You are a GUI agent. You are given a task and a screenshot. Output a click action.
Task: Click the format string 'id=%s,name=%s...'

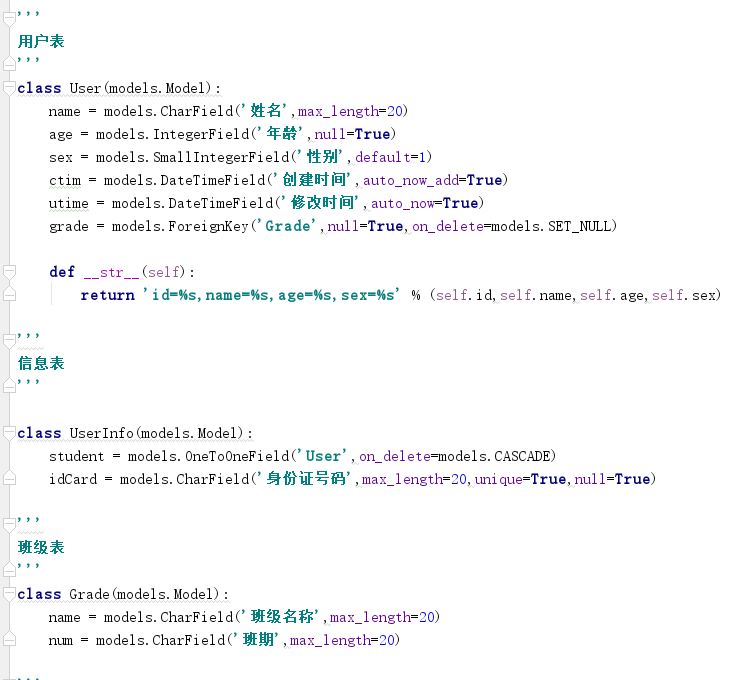(271, 295)
